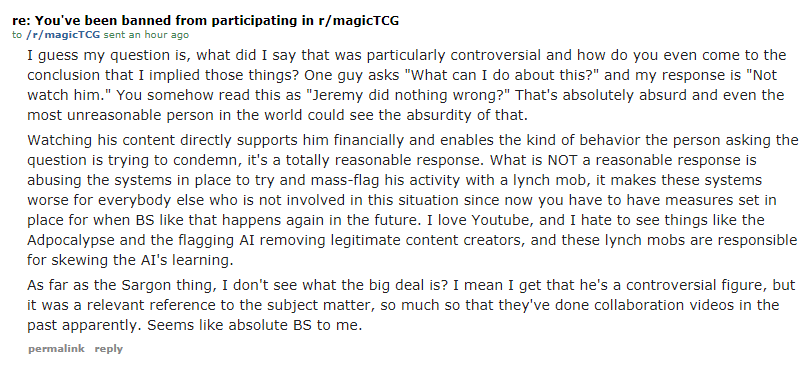This screenshot has width=811, height=368.
Task: Click the reply link under the message
Action: [109, 348]
